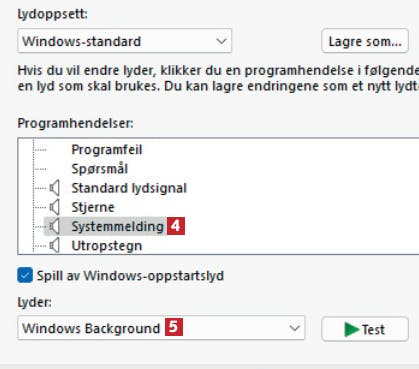The image size is (419, 369).
Task: Click the Windows Background sound selection
Action: pyautogui.click(x=91, y=328)
